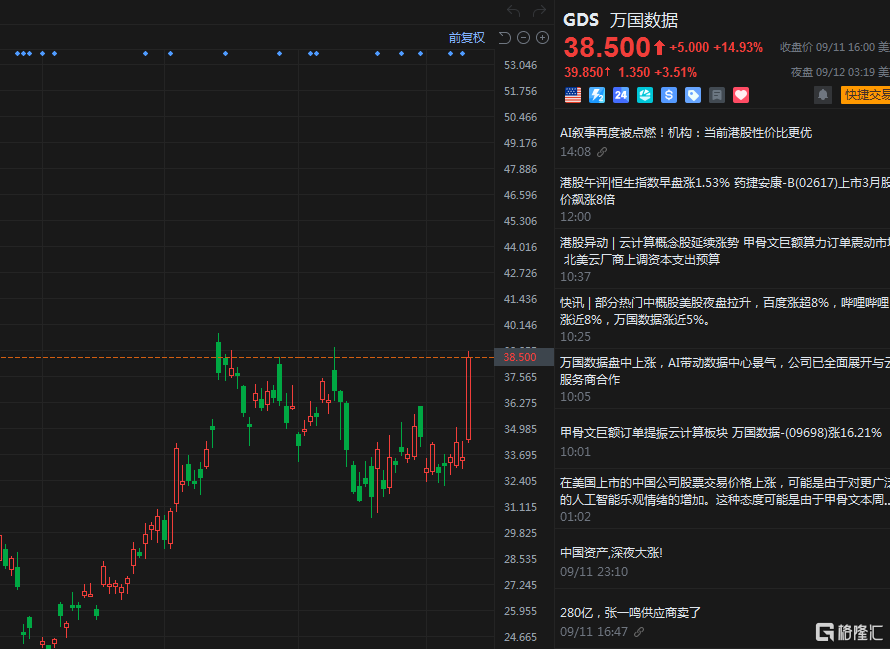The image size is (890, 649).
Task: Click the 万国数据 stock name
Action: (644, 20)
